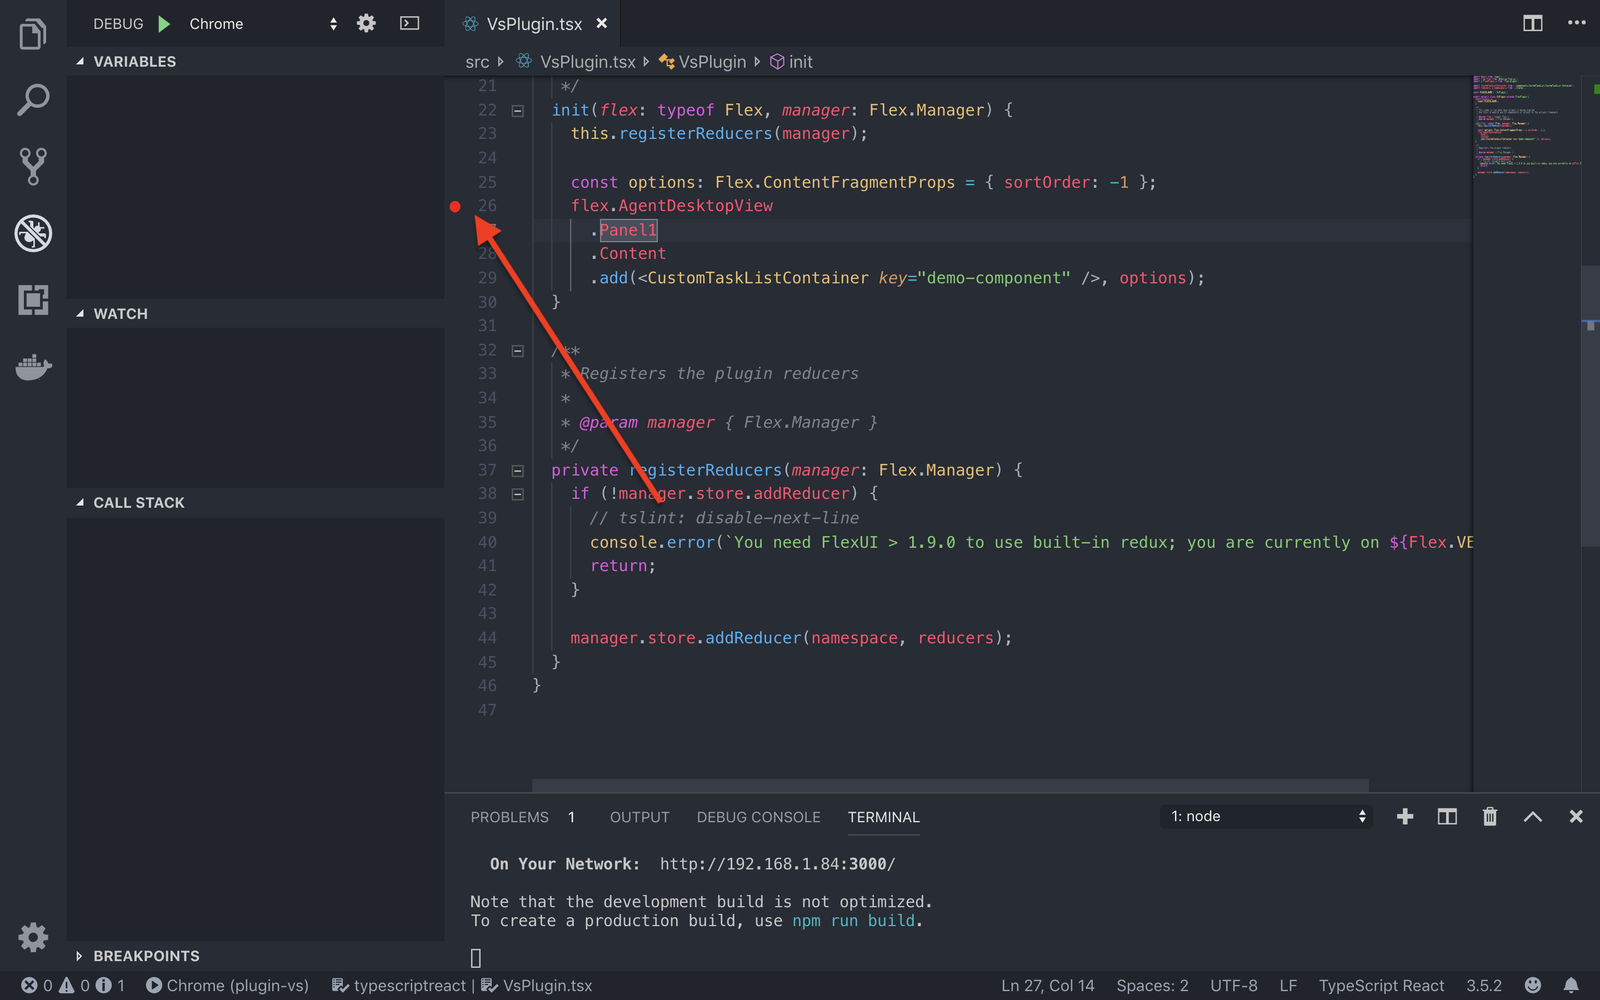Viewport: 1600px width, 1000px height.
Task: Open debug settings with the gear icon
Action: (x=366, y=23)
